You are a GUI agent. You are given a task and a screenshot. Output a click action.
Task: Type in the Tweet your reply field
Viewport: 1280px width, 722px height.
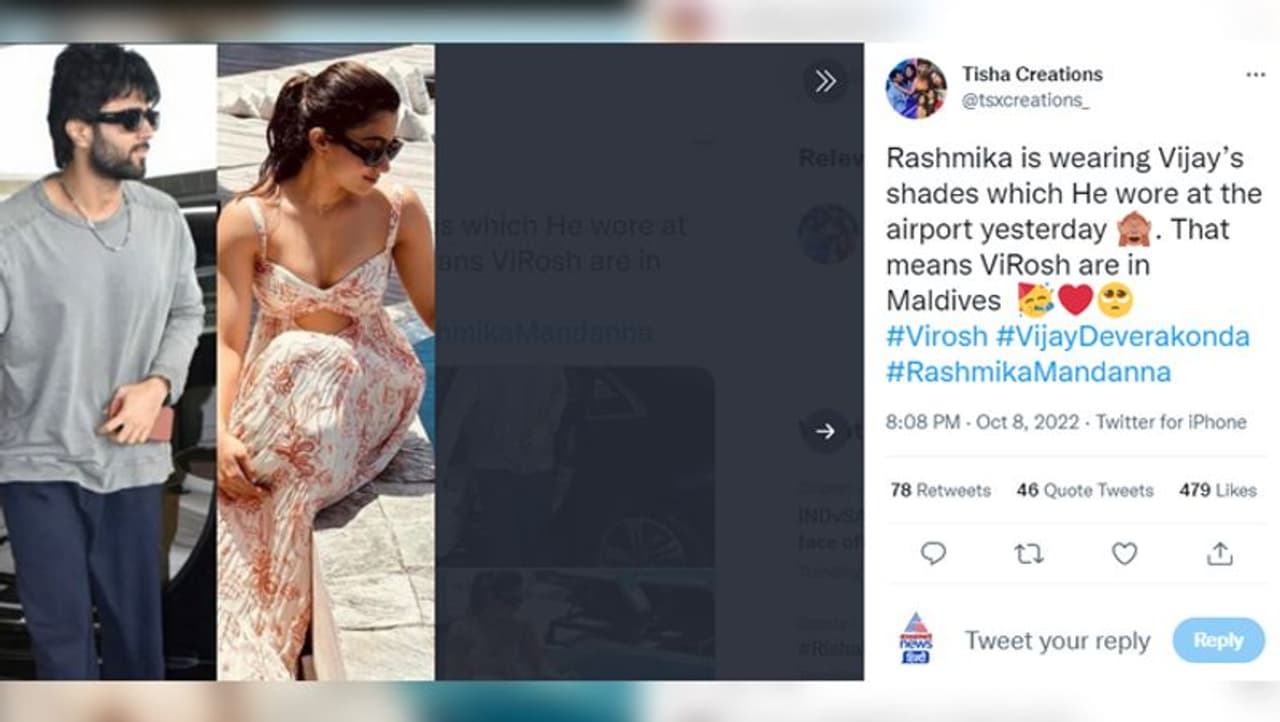(x=1057, y=641)
